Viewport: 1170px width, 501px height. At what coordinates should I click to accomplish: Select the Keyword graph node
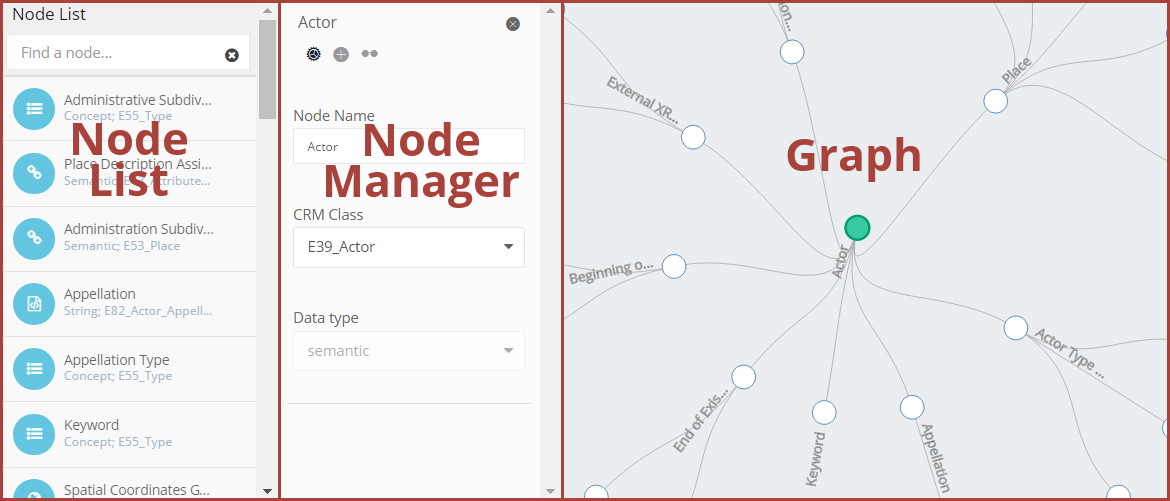click(x=824, y=412)
